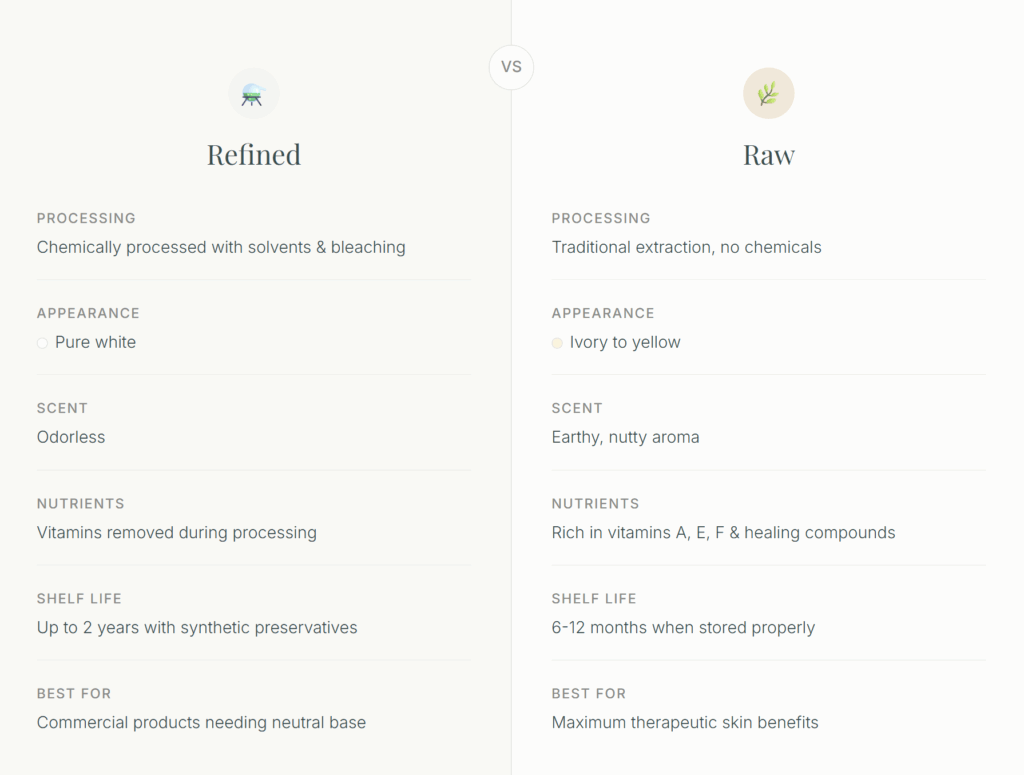Click the VS circle badge

pos(511,68)
